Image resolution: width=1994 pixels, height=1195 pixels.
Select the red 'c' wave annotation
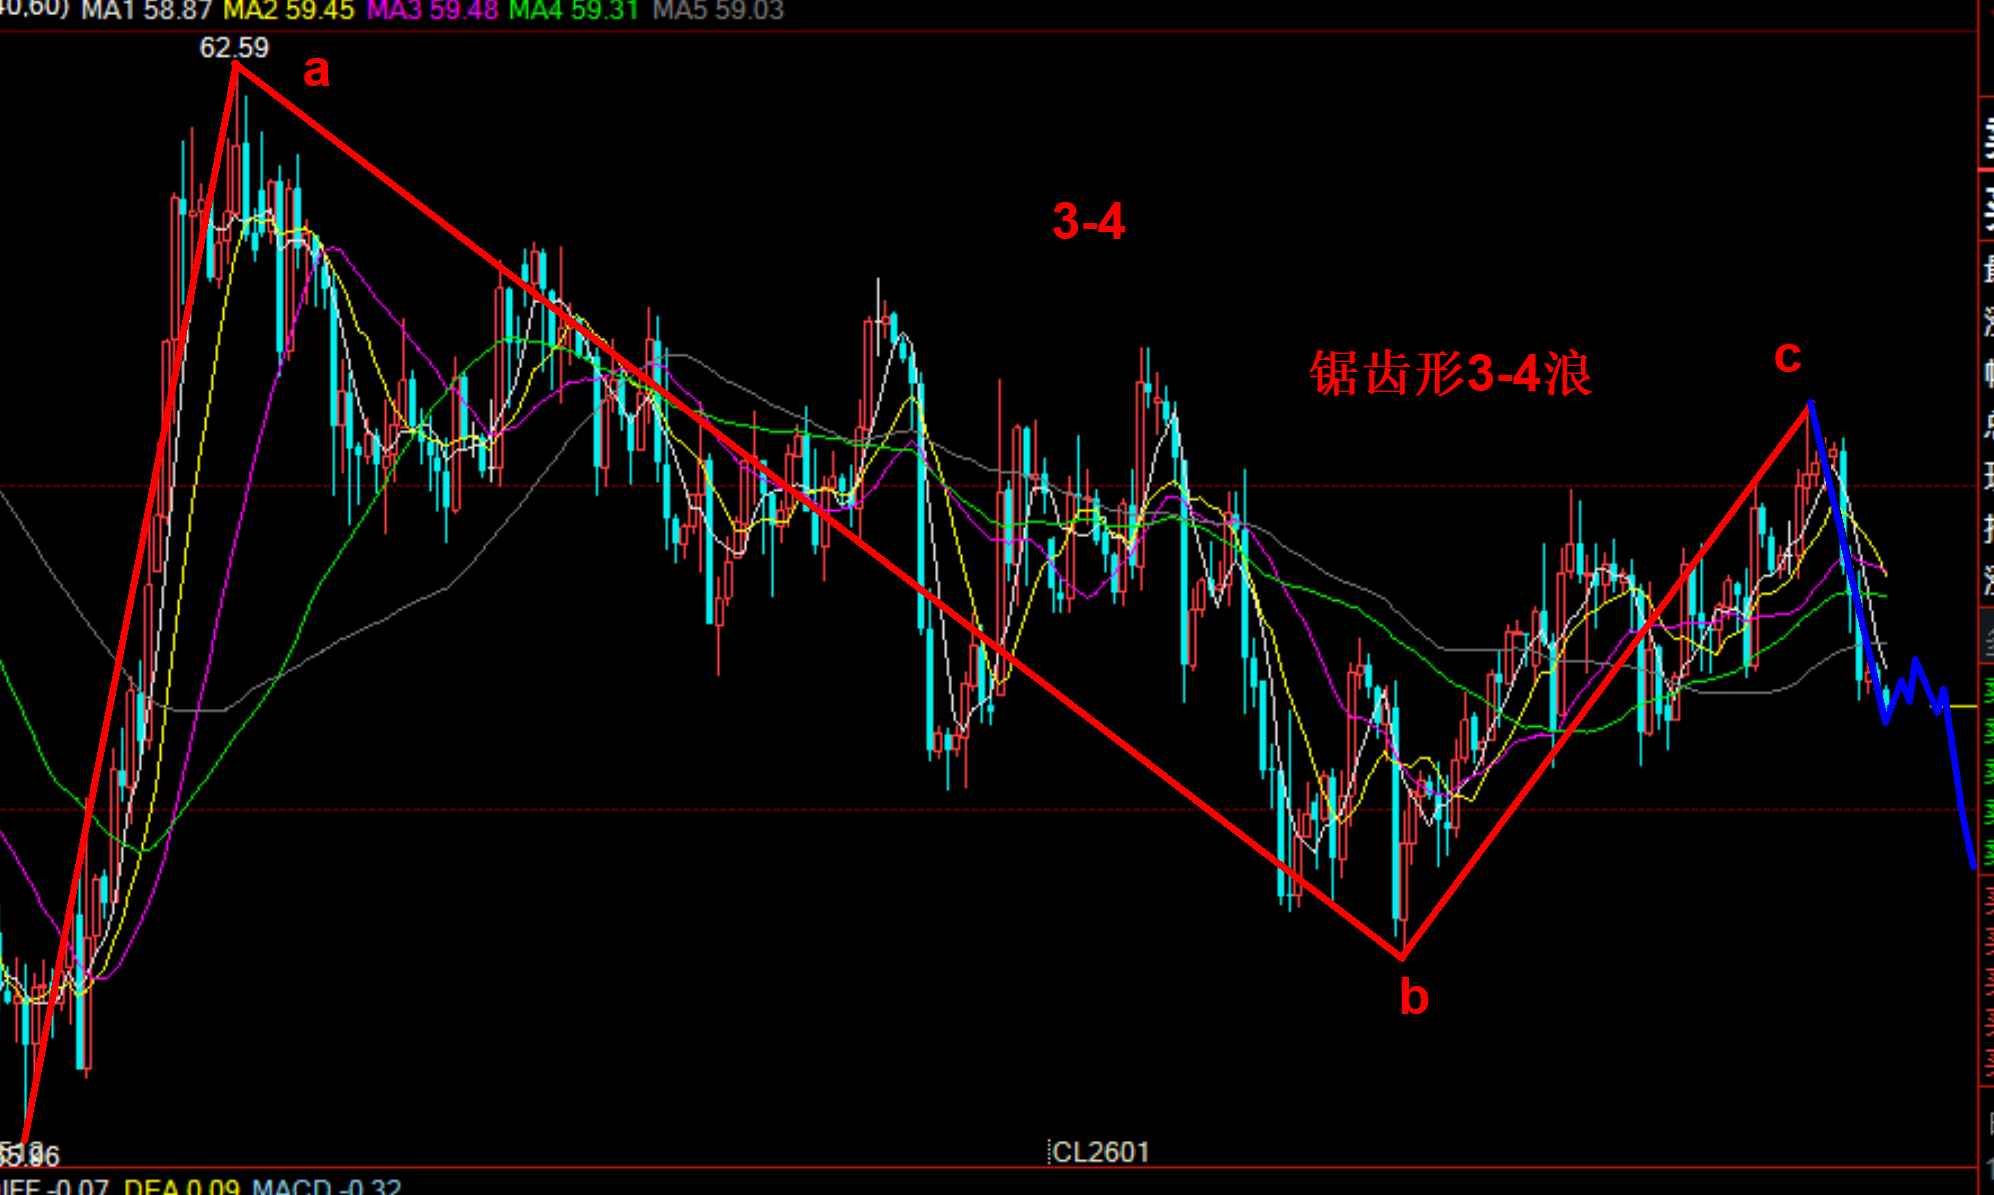point(1787,356)
